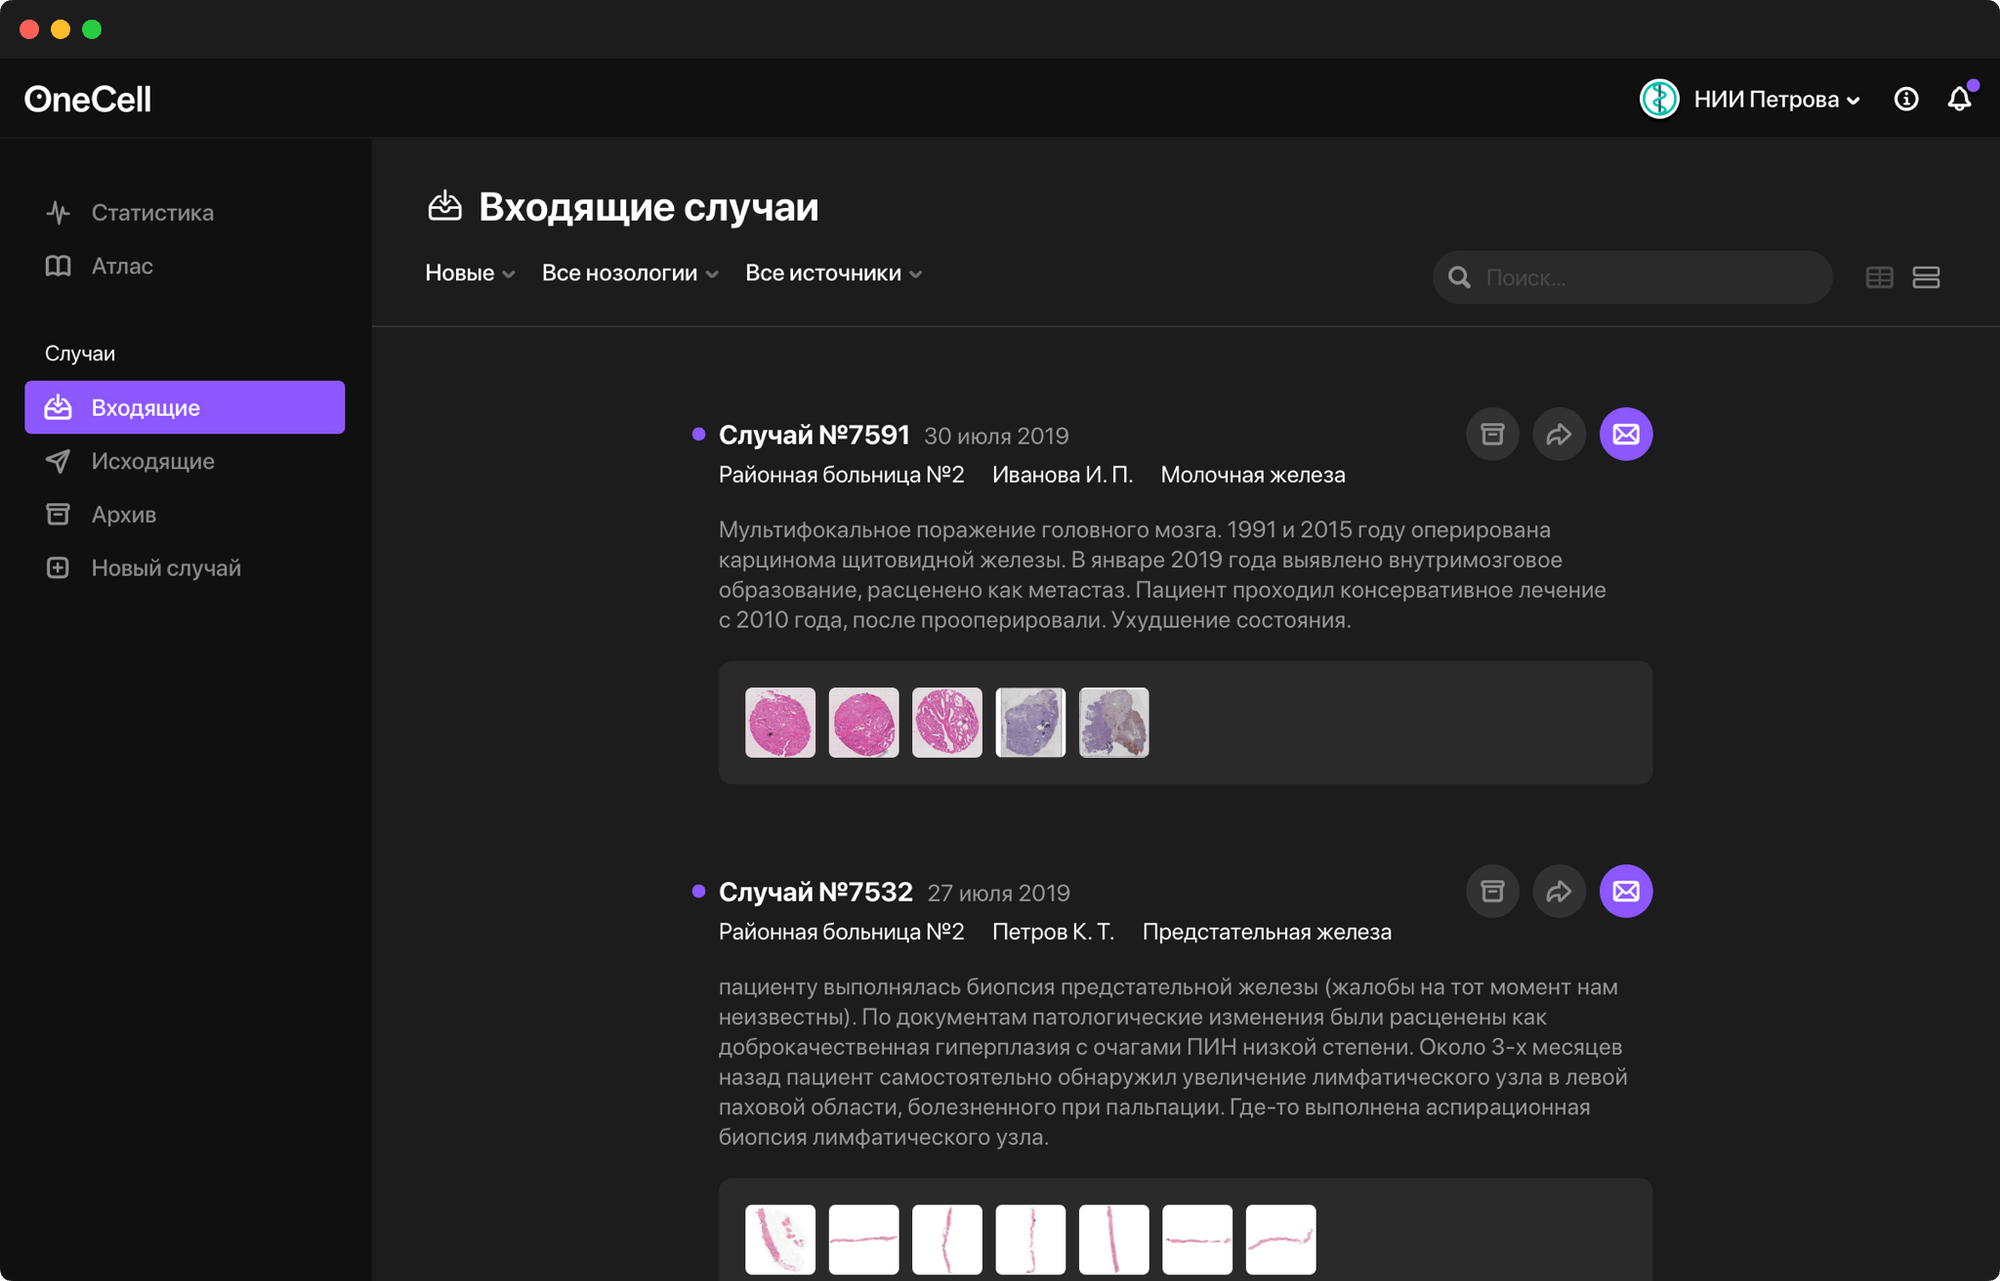Click the purple mail icon for case №7532

[1626, 891]
